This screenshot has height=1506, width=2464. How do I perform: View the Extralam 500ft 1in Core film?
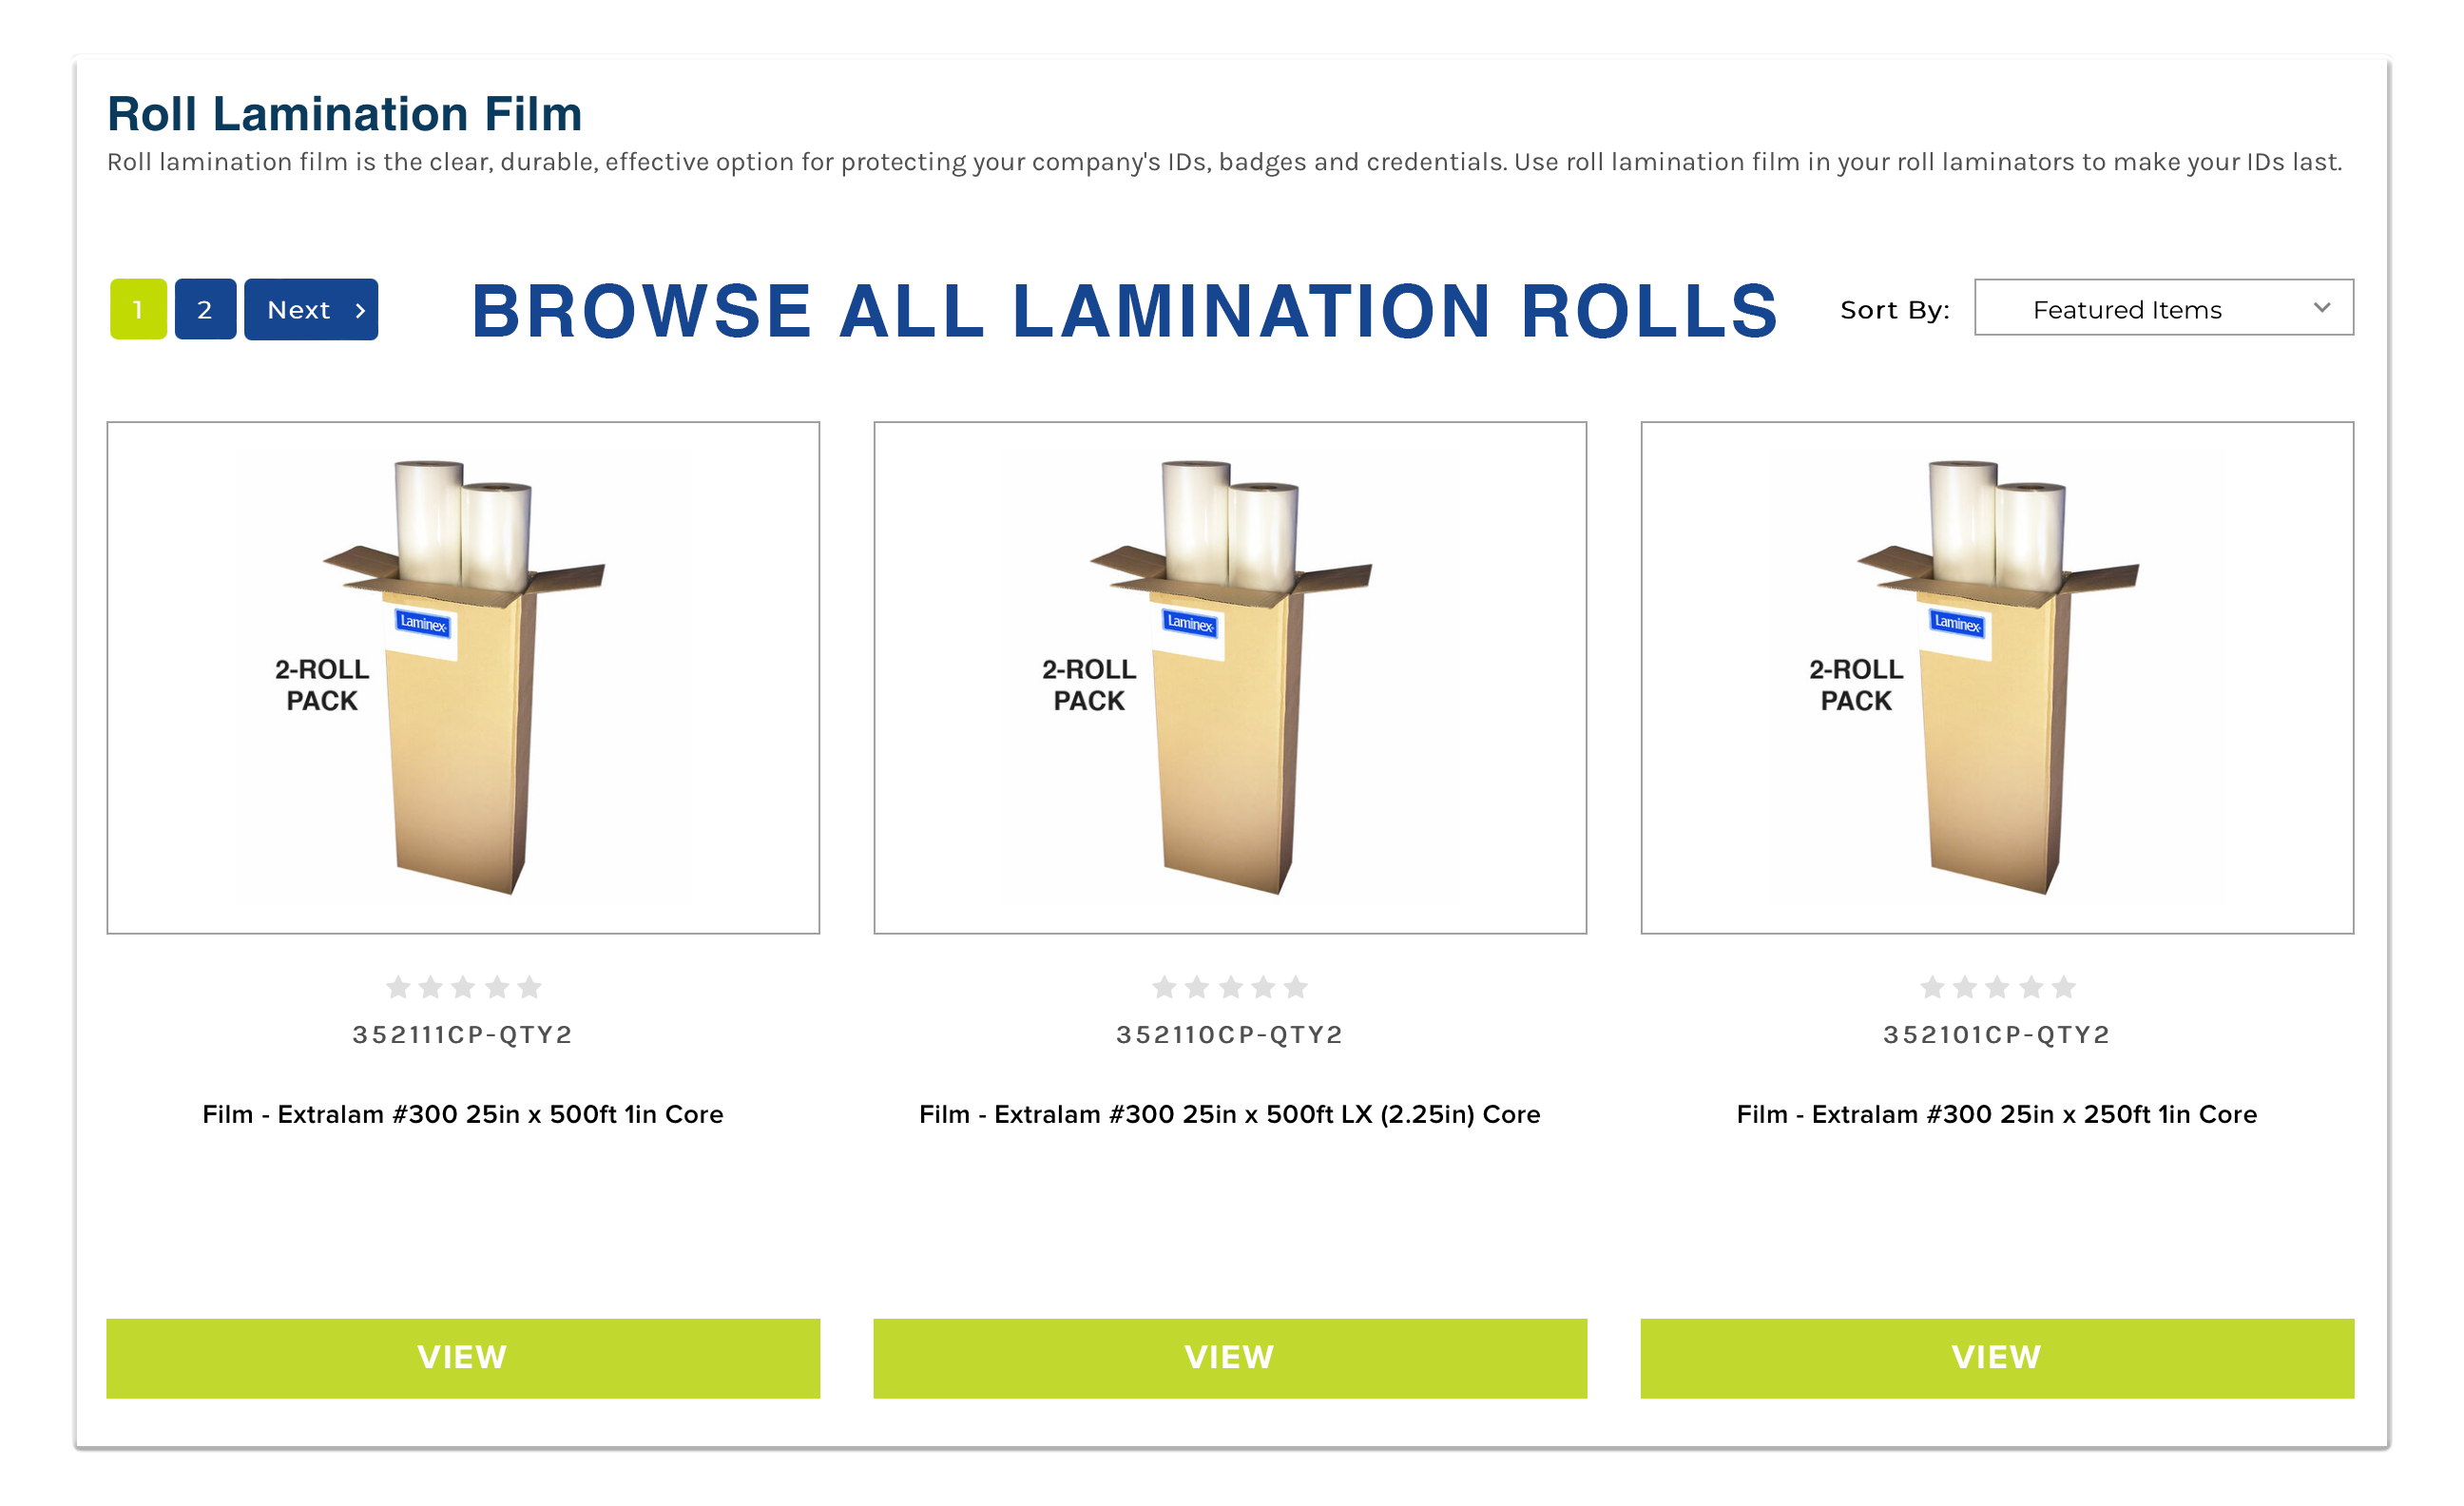click(463, 1357)
